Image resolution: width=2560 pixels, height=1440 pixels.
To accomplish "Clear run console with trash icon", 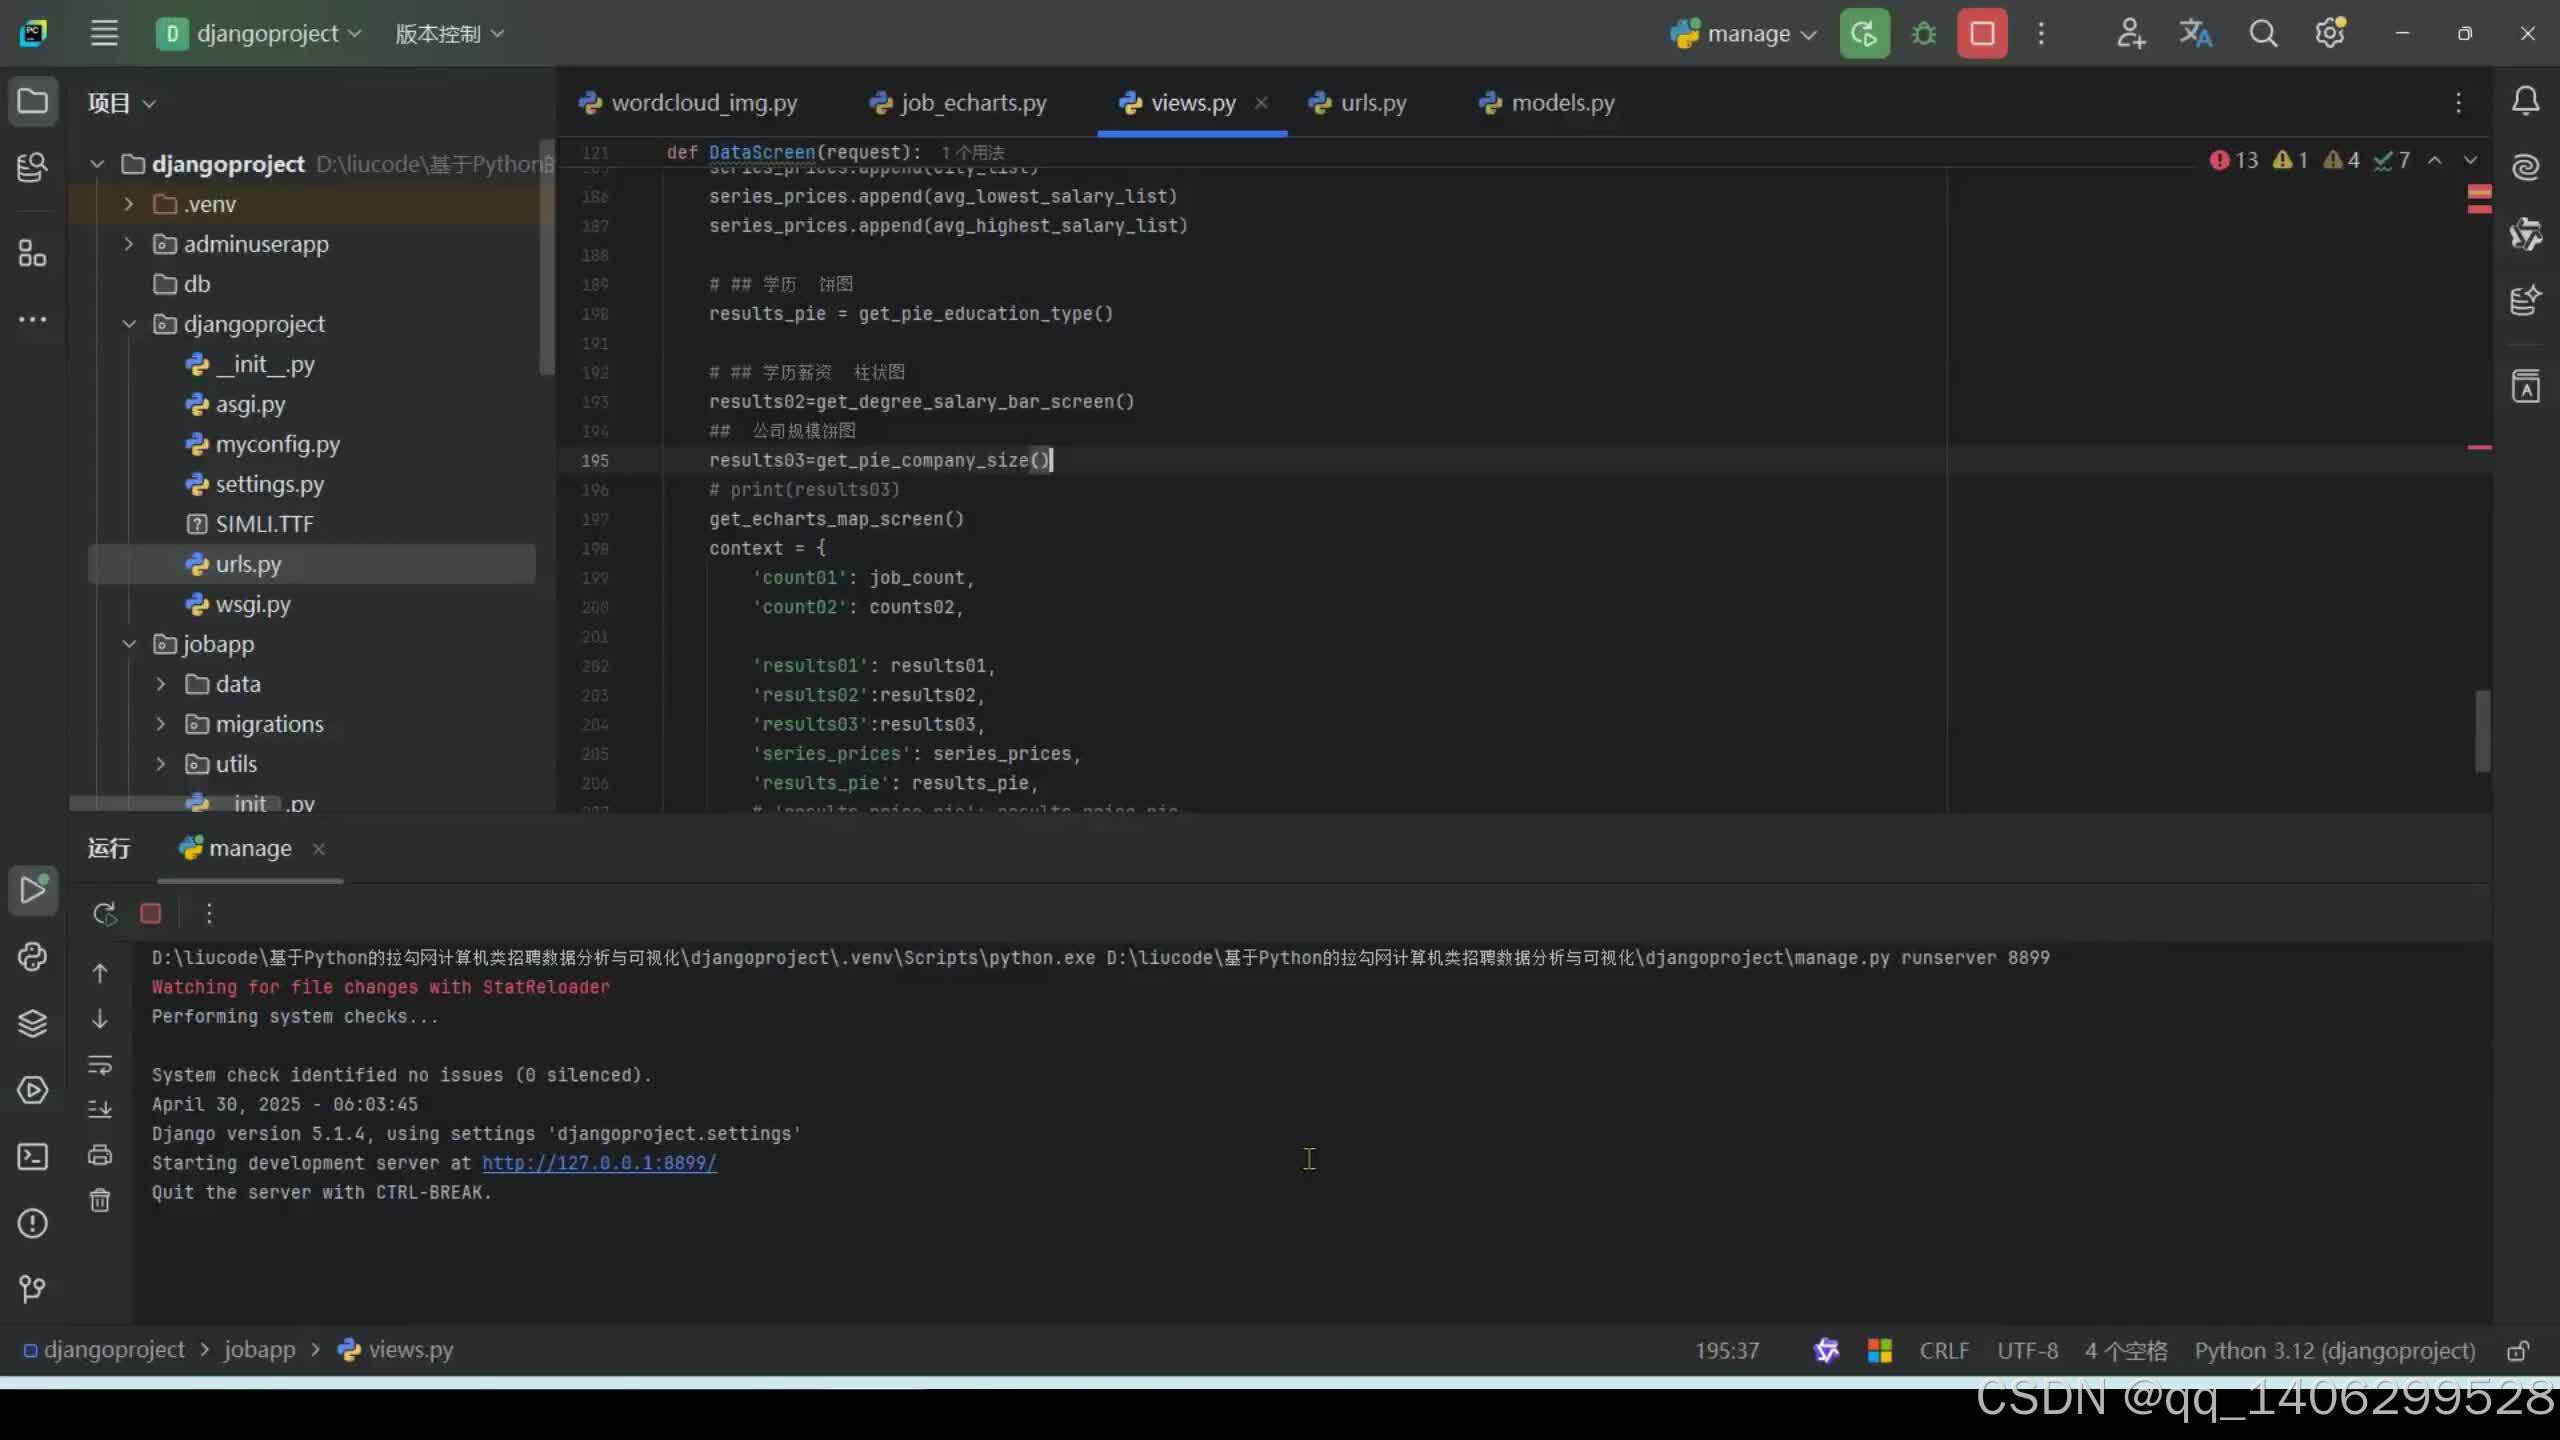I will [100, 1200].
